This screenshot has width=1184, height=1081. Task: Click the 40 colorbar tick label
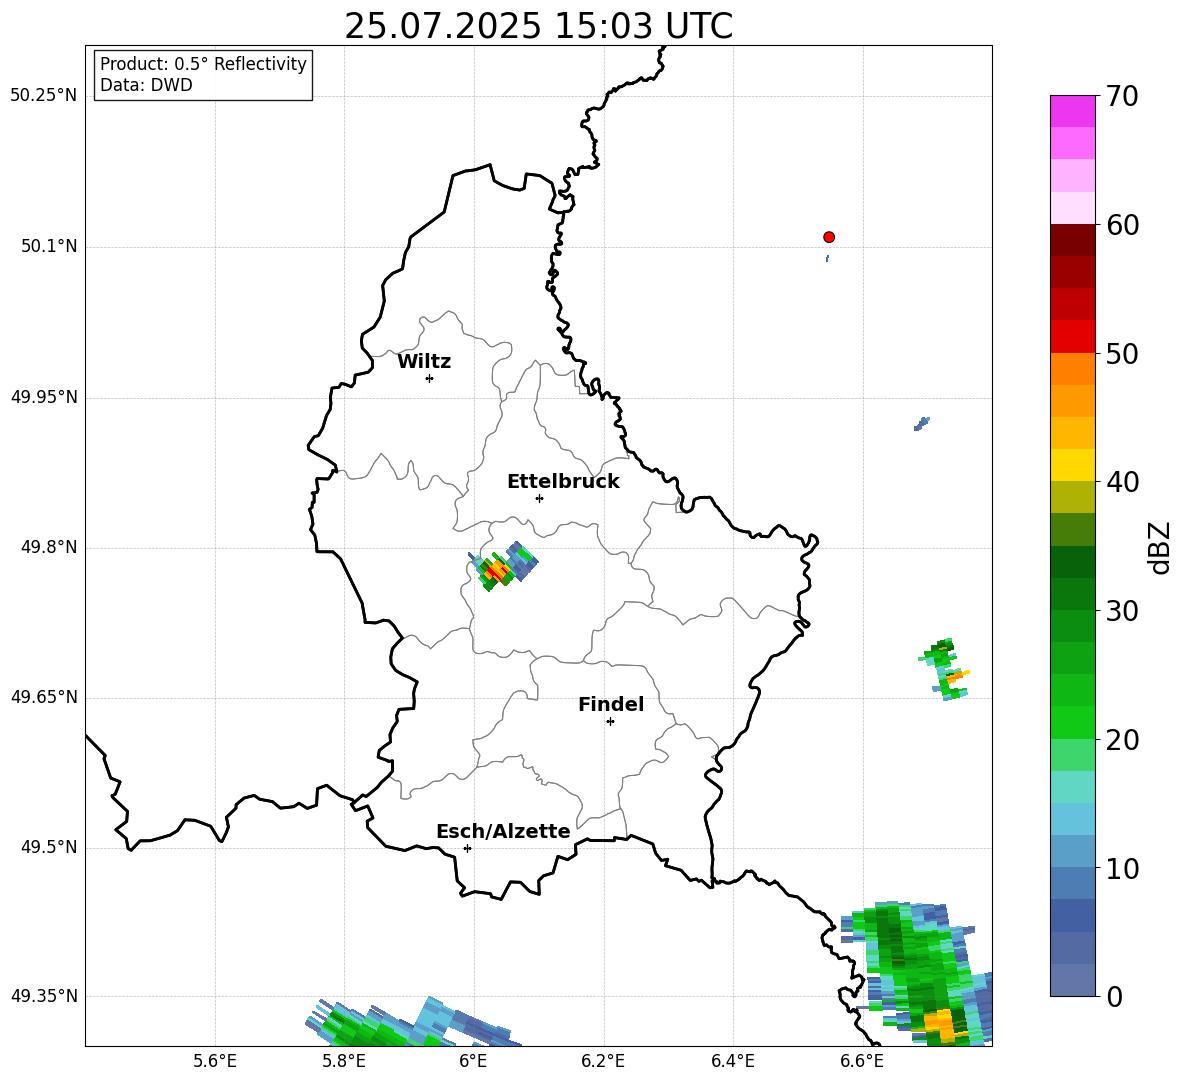pyautogui.click(x=1122, y=482)
